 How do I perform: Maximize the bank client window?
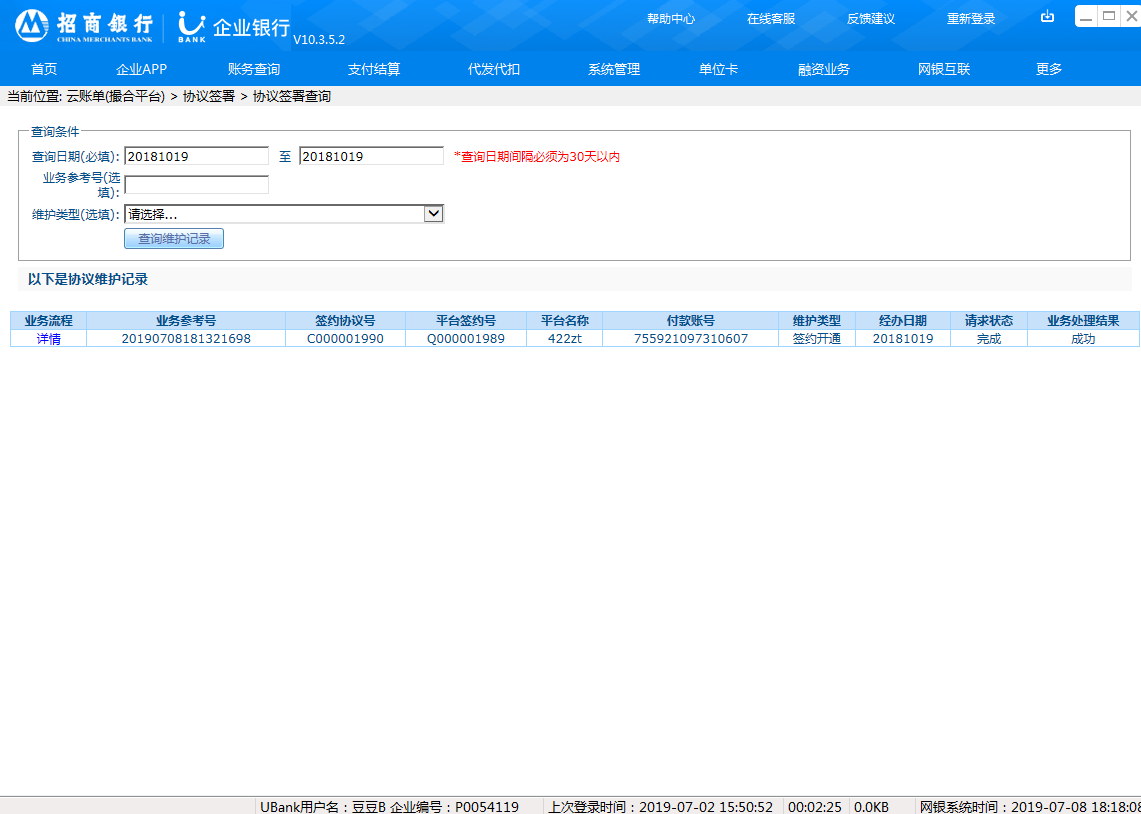click(1108, 16)
